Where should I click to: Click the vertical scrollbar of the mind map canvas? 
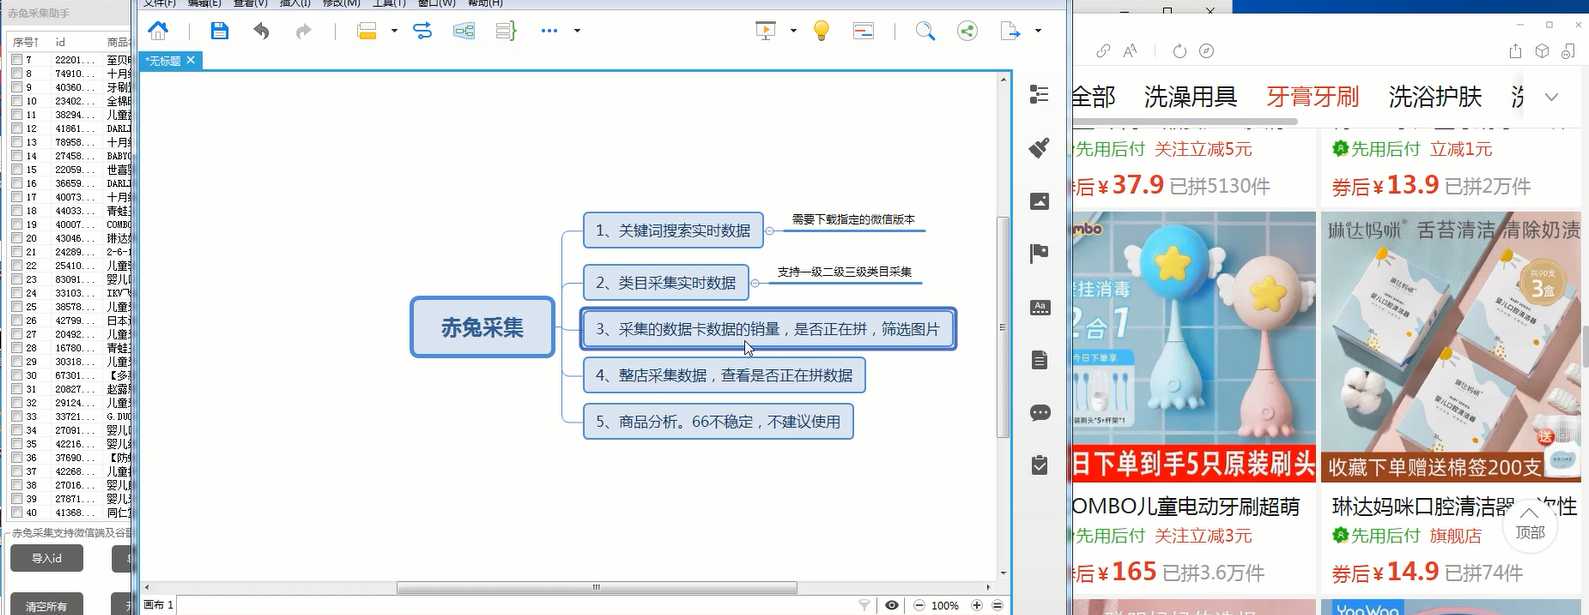pos(1003,327)
